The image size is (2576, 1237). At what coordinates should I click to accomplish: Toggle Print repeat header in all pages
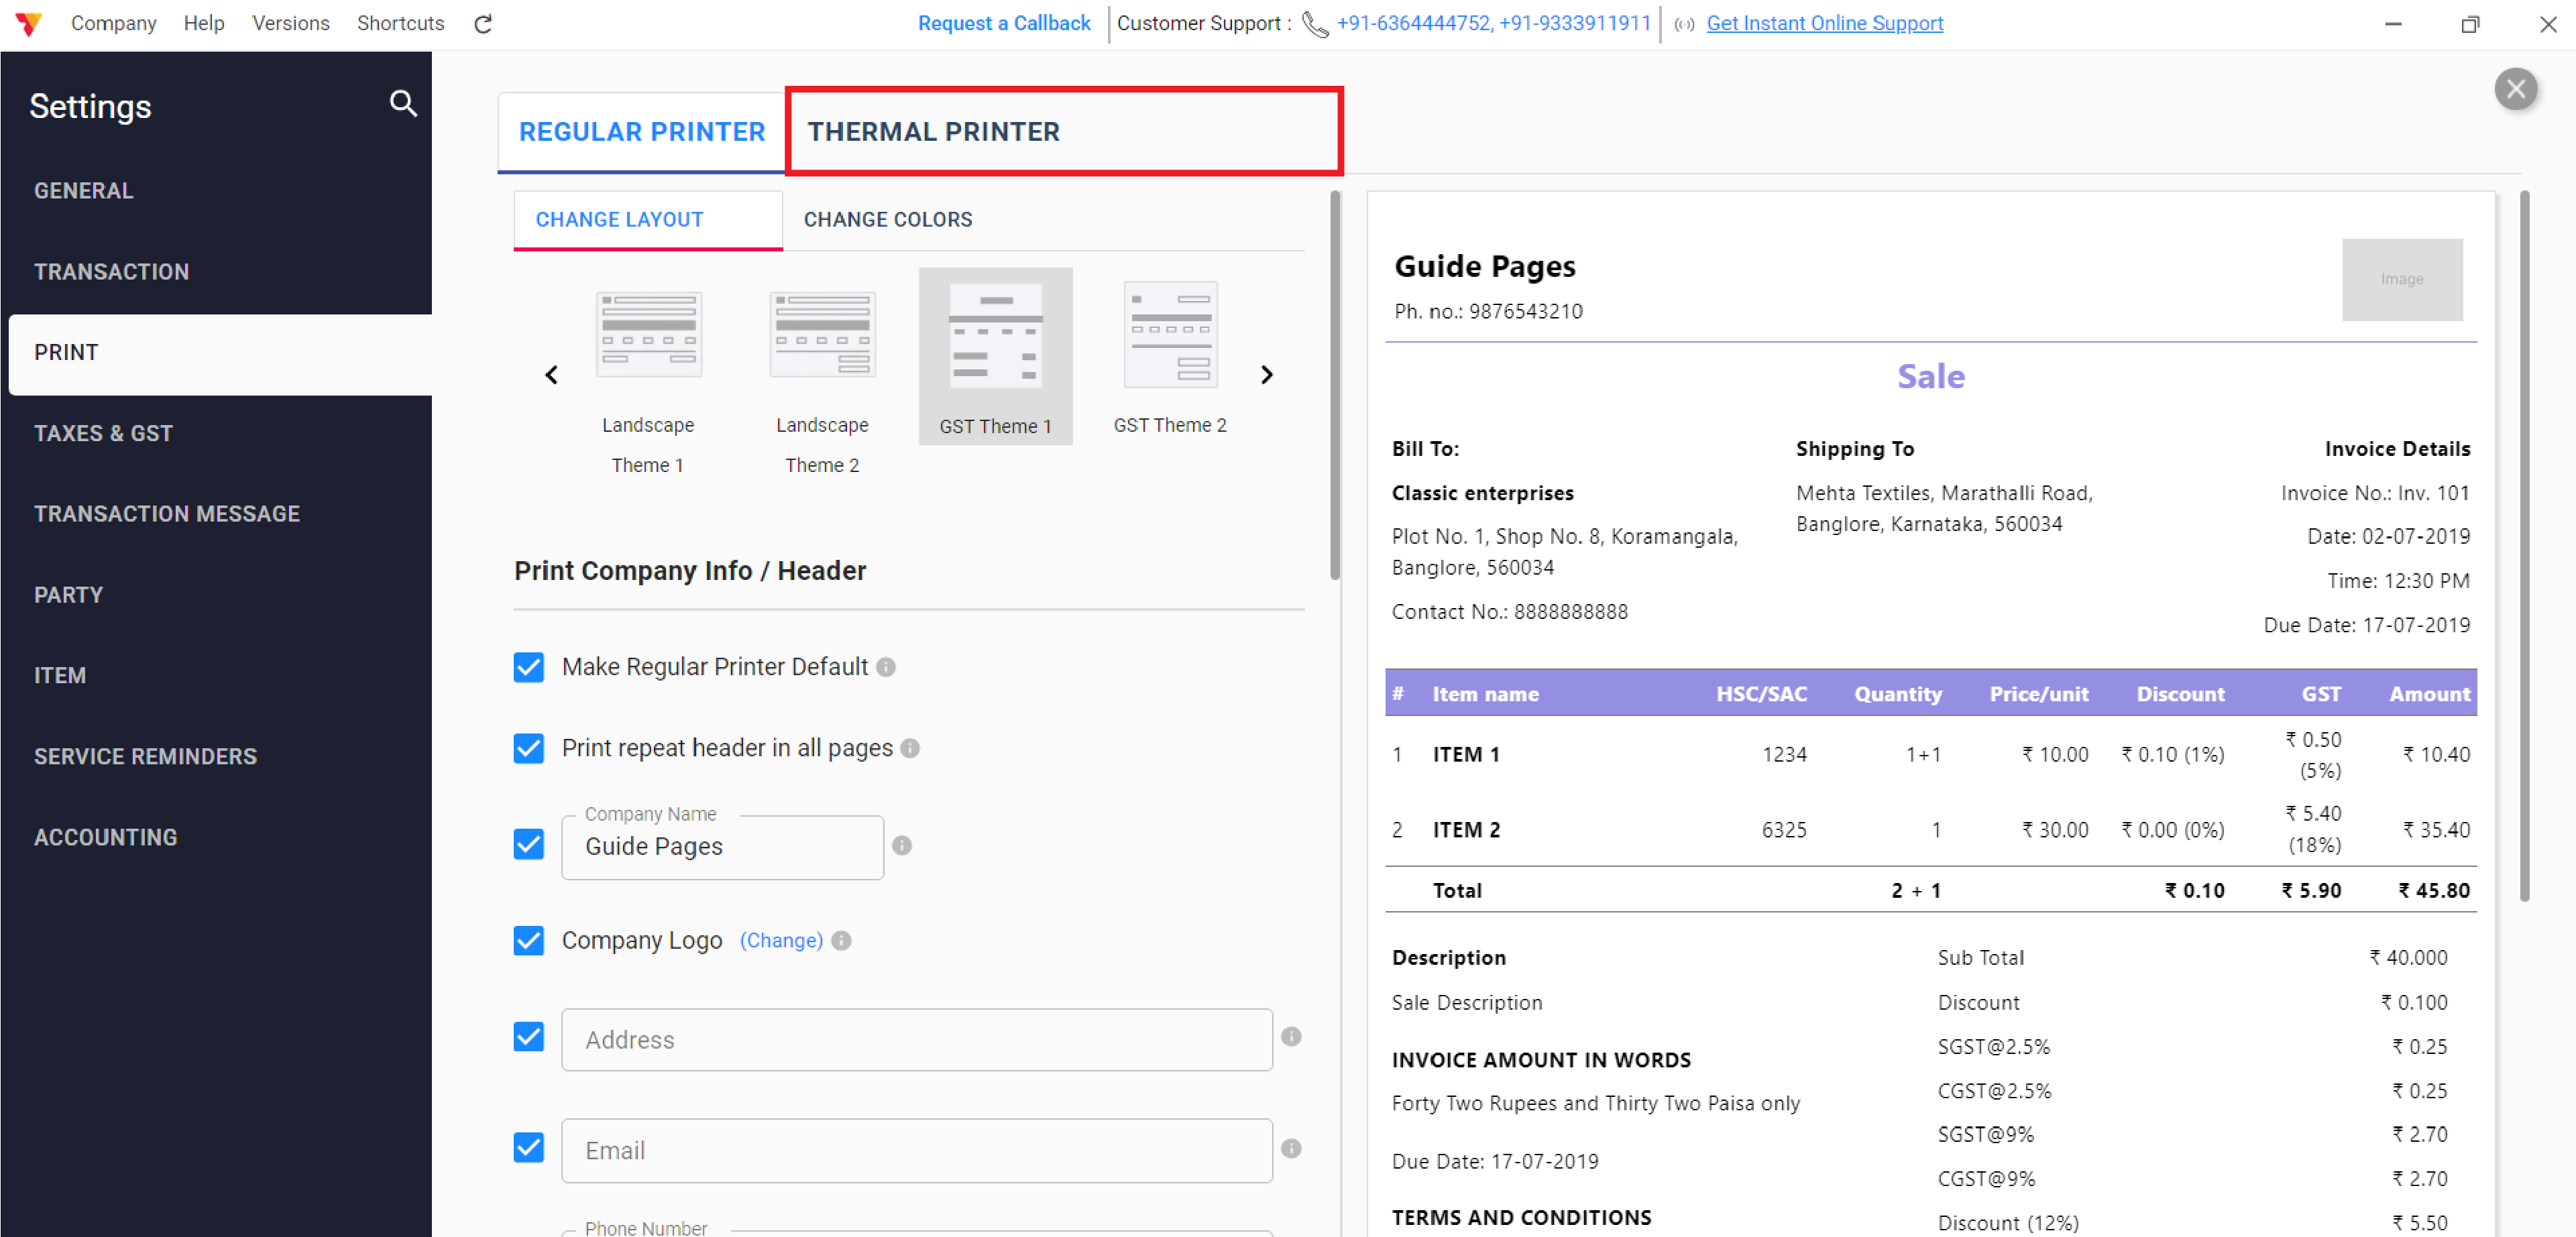[529, 748]
